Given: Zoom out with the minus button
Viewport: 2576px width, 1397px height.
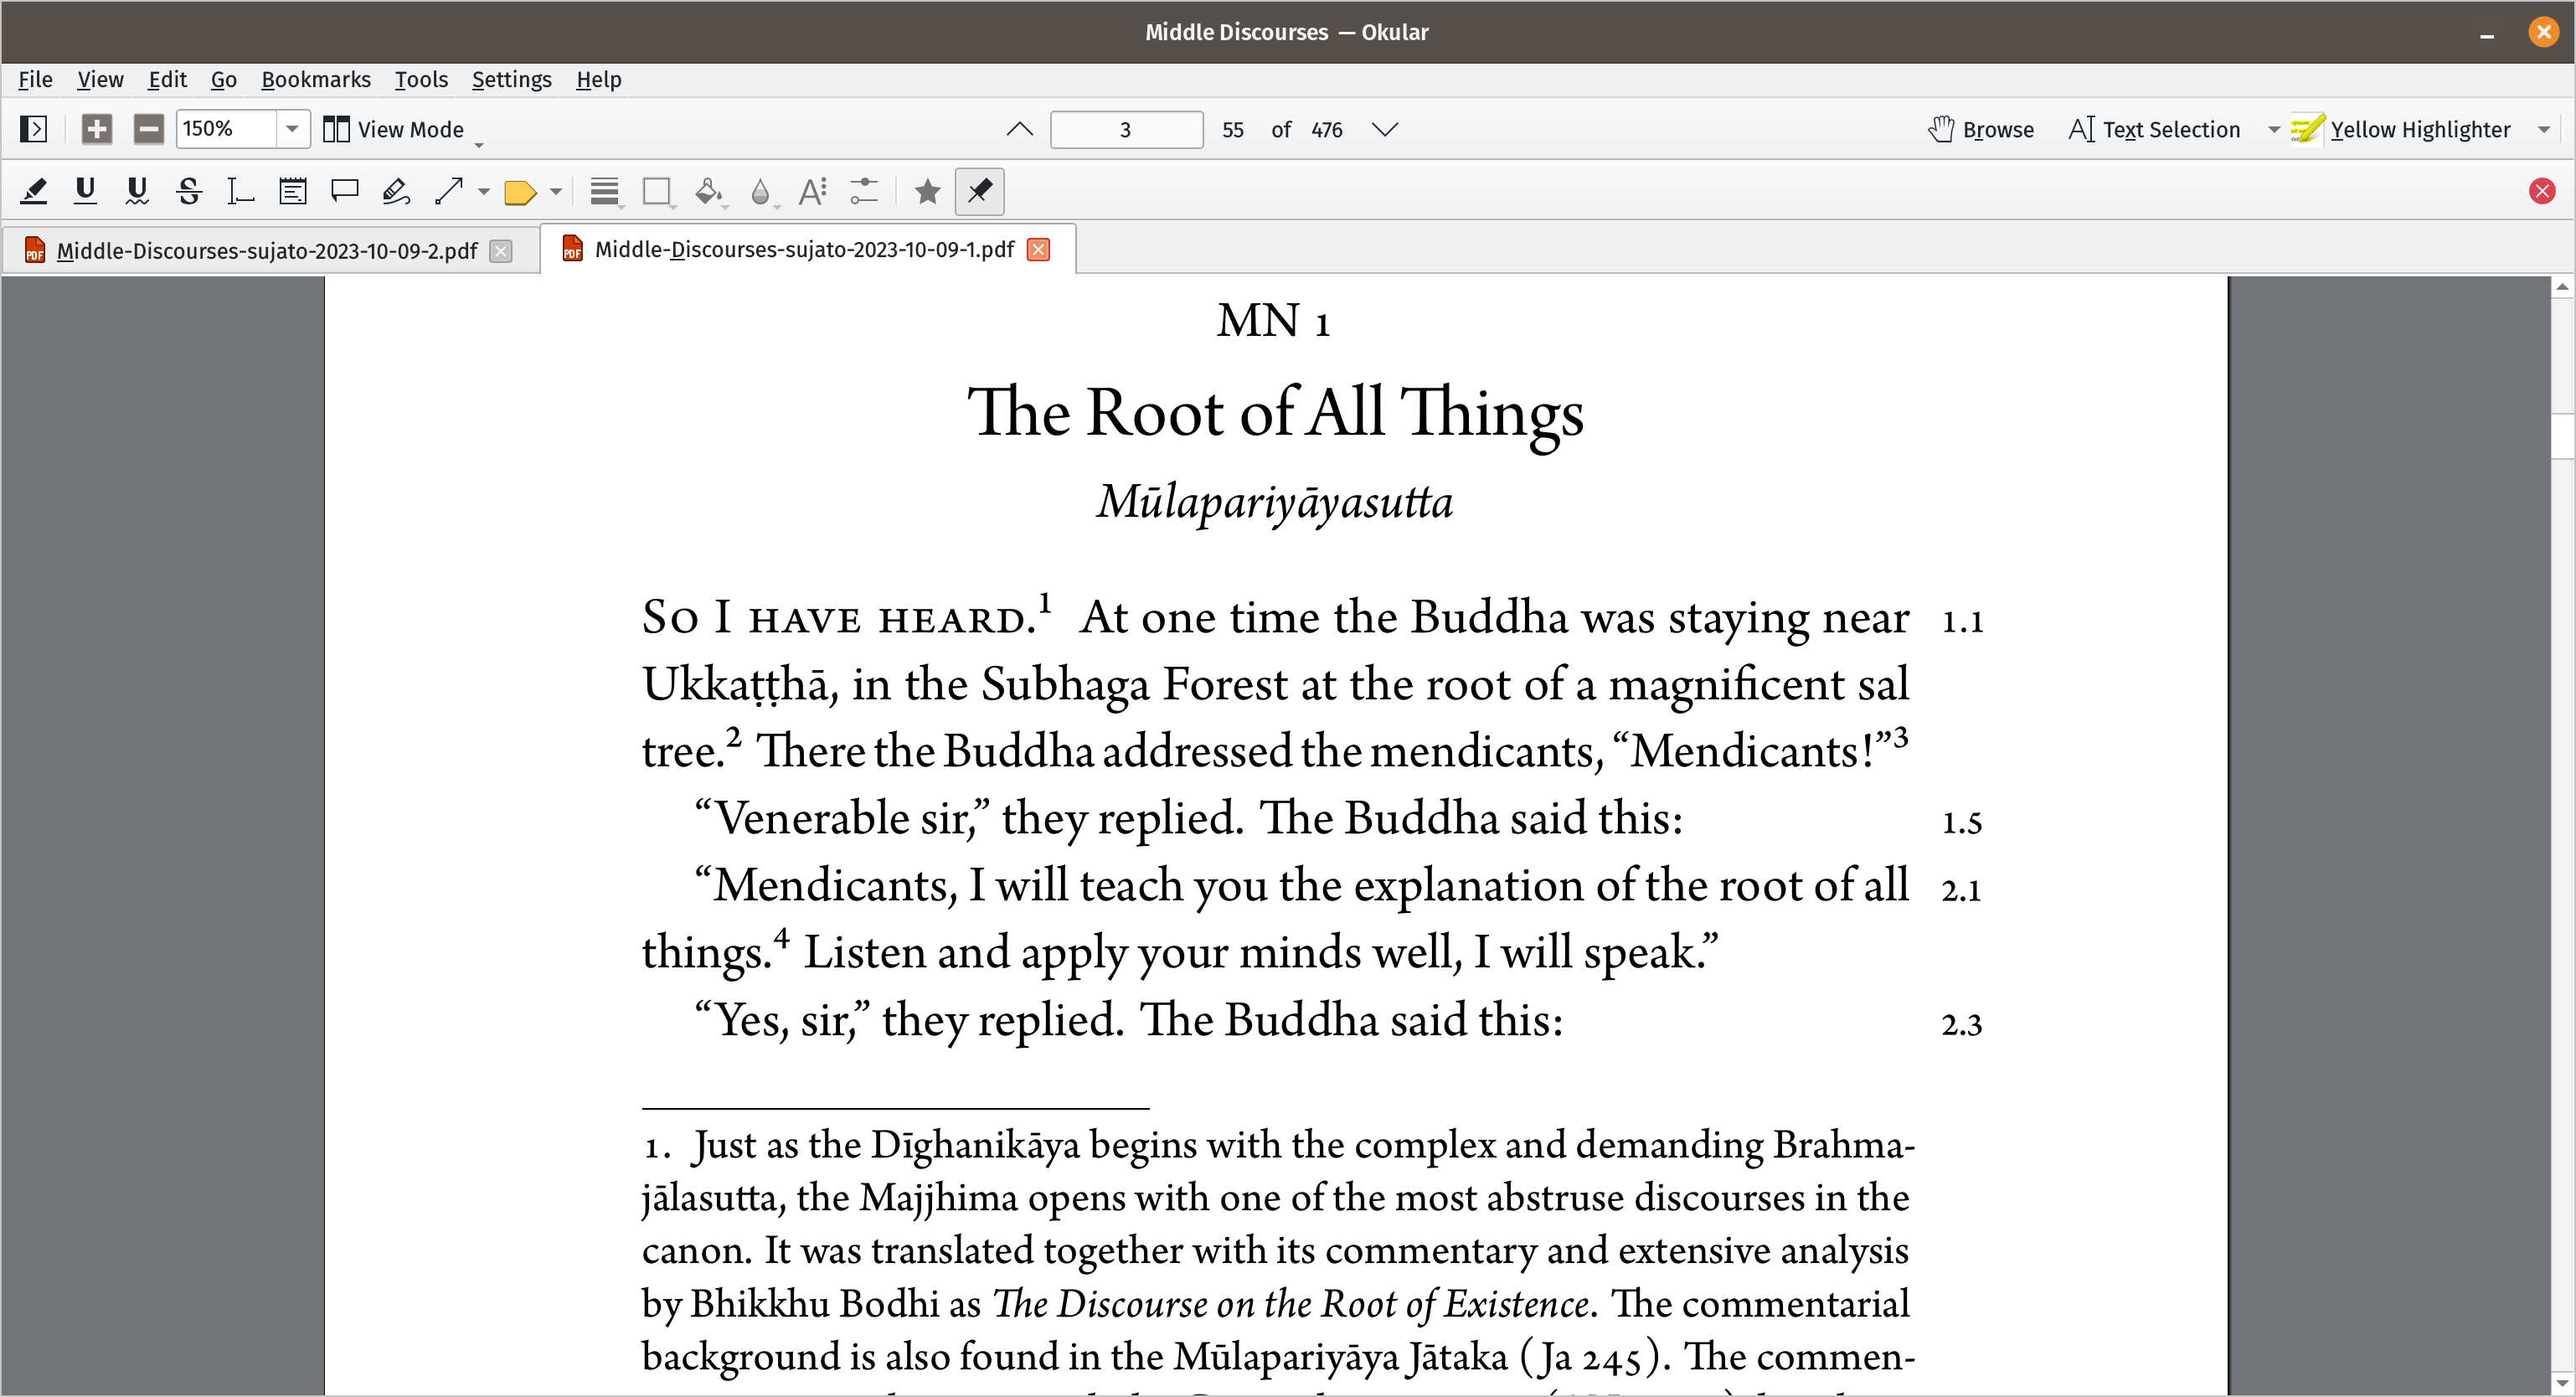Looking at the screenshot, I should click(149, 129).
